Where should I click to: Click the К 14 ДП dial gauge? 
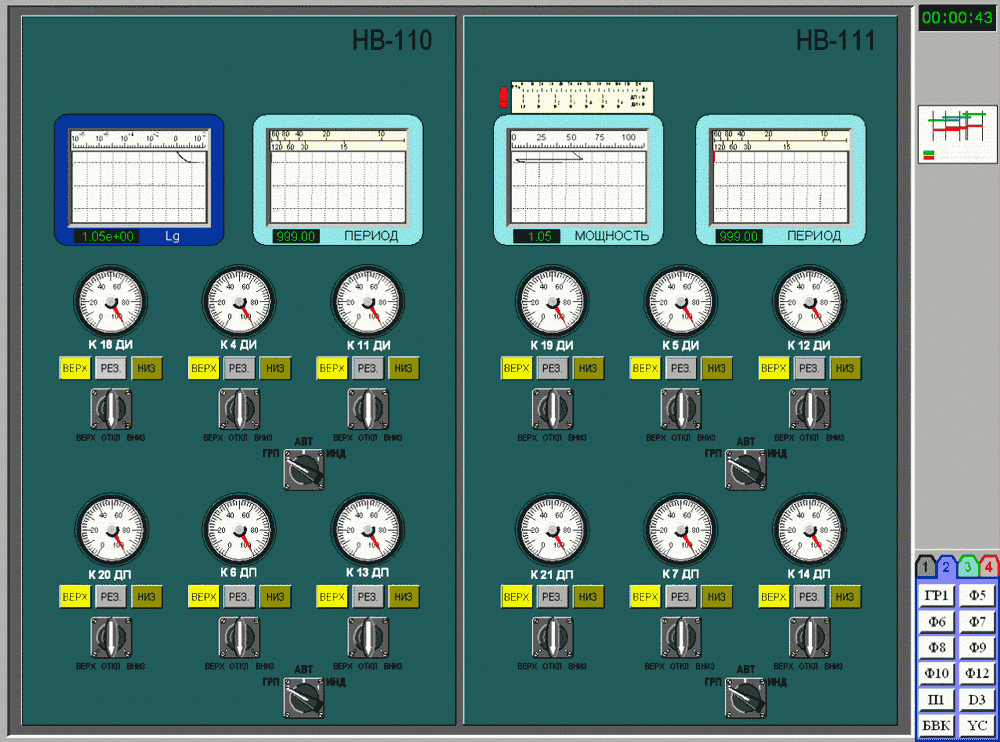(809, 530)
